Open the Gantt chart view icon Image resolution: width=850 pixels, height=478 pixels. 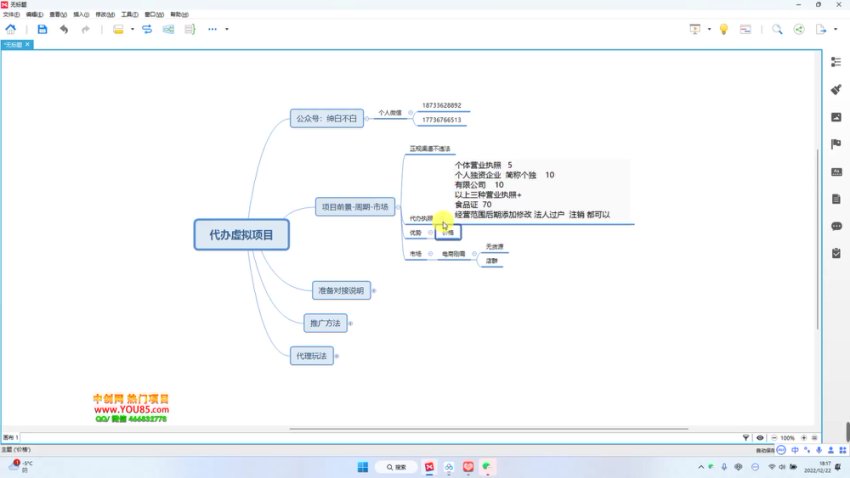coord(745,29)
